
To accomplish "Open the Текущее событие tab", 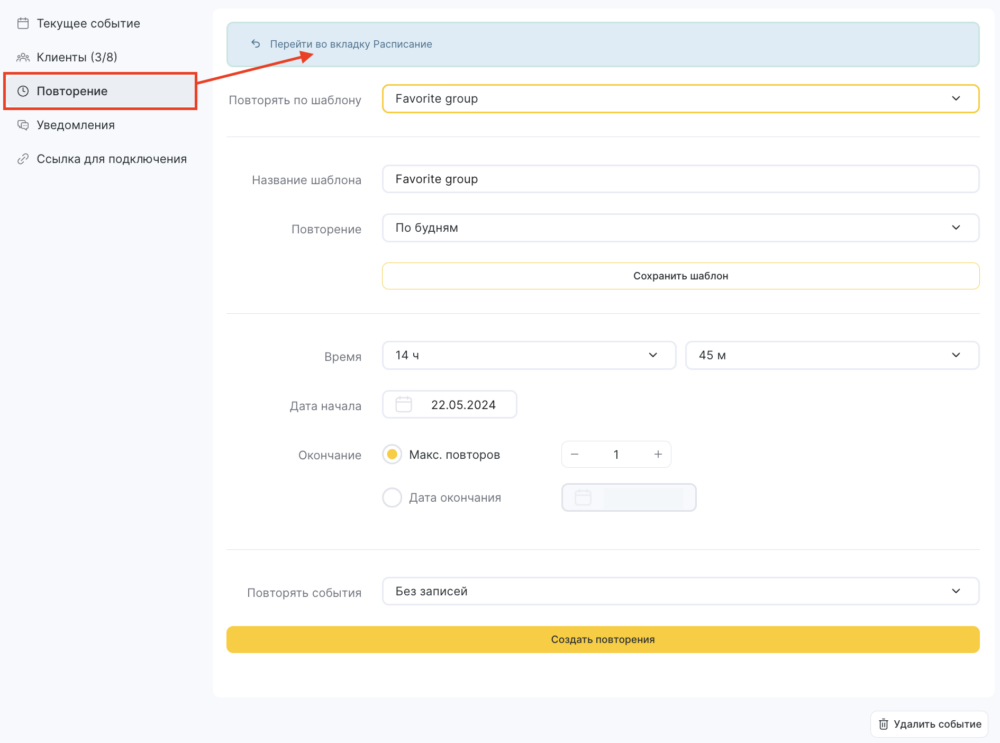I will [x=99, y=24].
